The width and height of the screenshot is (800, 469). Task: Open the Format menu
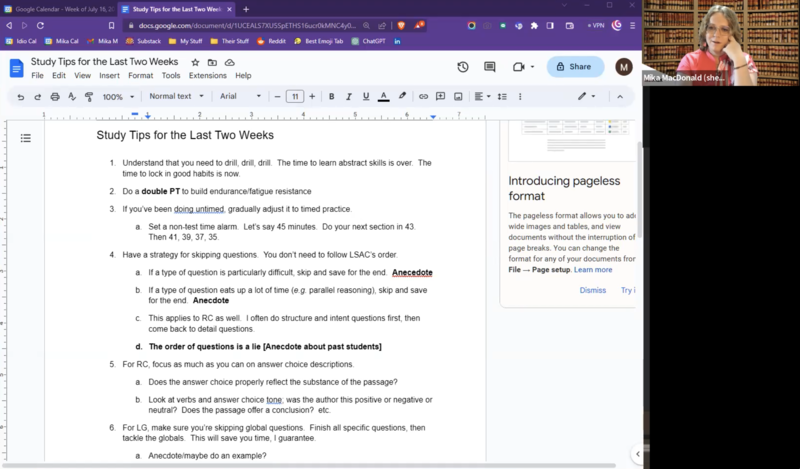pyautogui.click(x=140, y=75)
